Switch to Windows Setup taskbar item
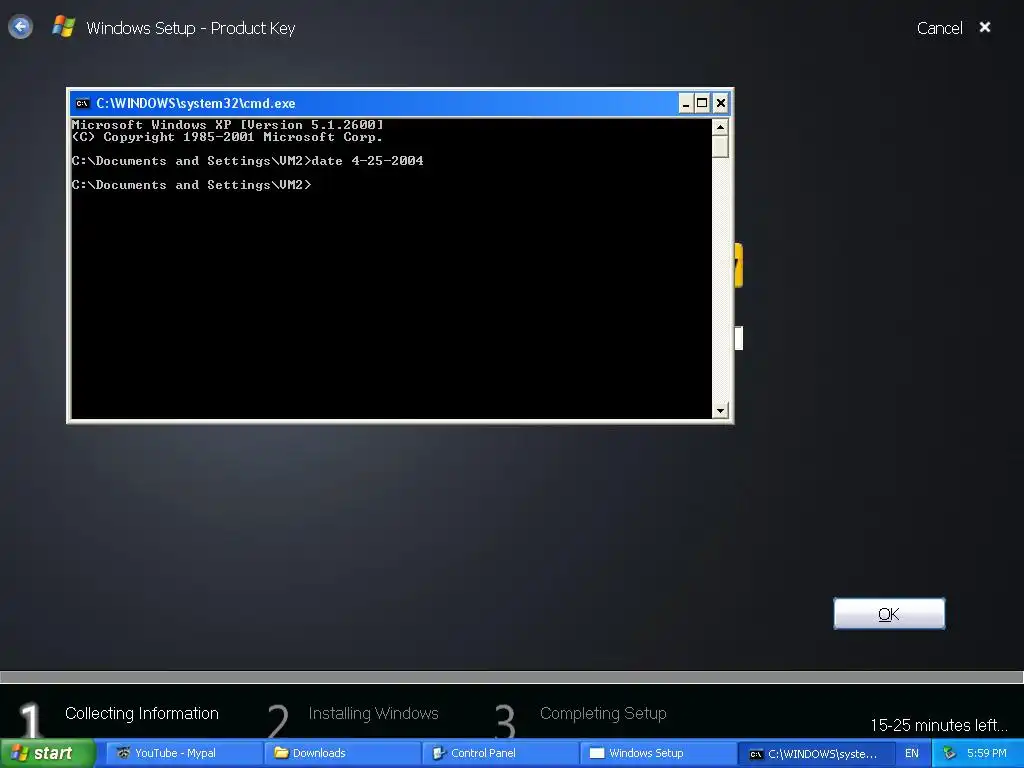Viewport: 1024px width, 768px height. 658,753
